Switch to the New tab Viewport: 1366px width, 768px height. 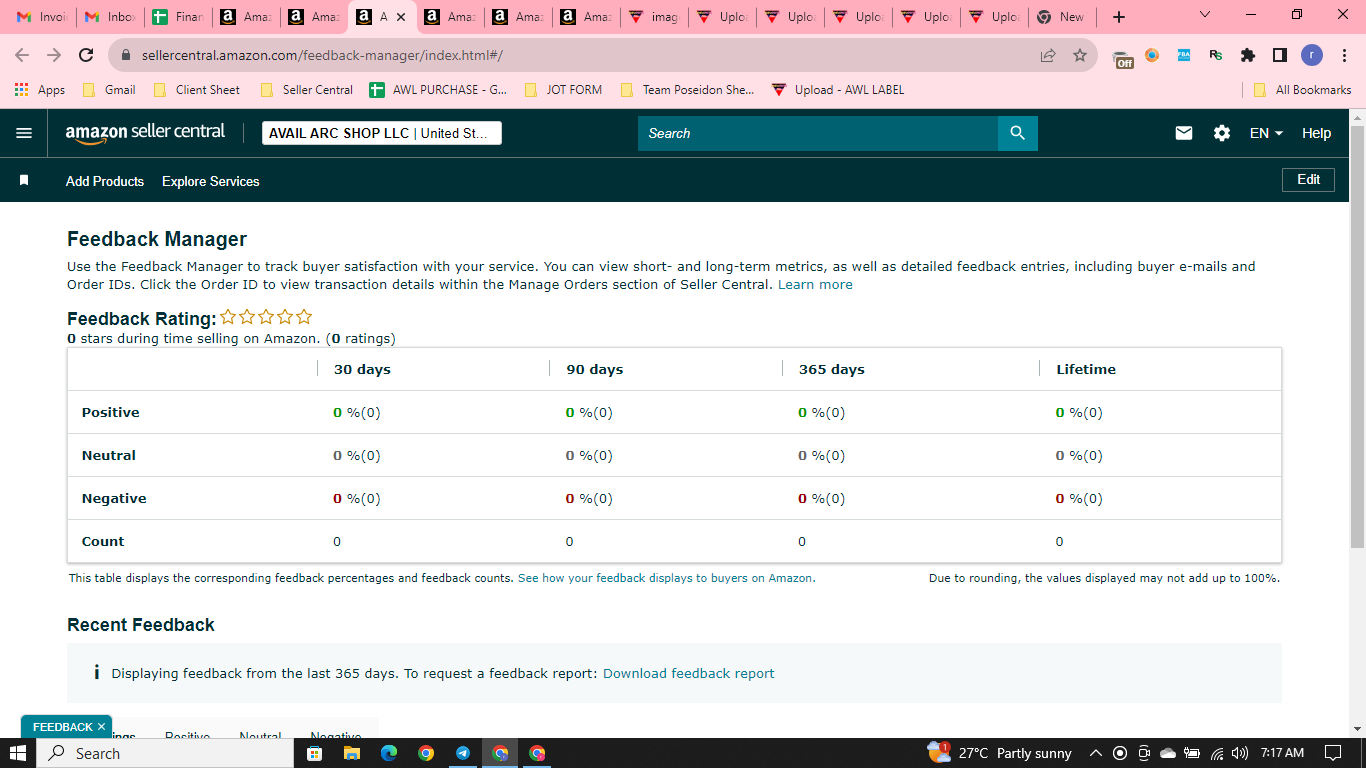pos(1062,17)
